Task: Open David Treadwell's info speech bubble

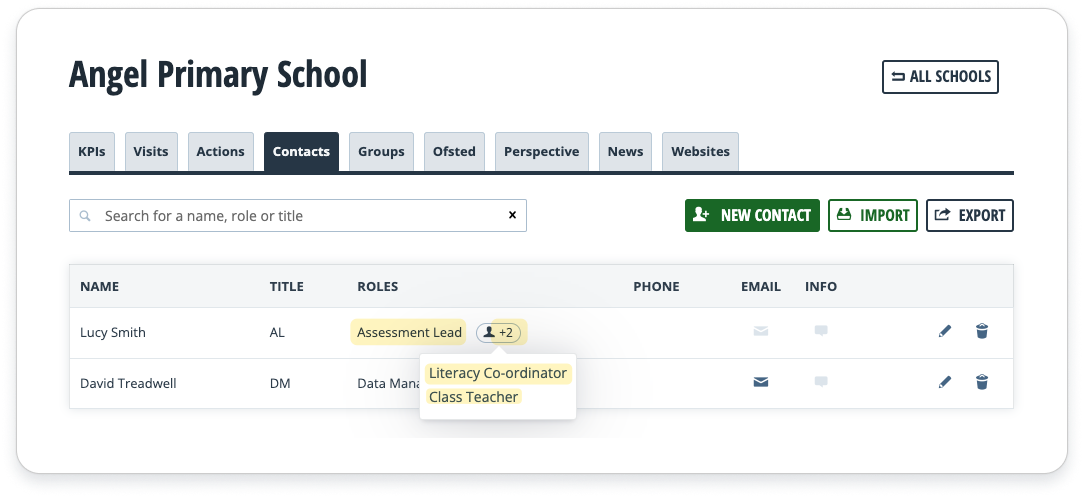Action: coord(821,382)
